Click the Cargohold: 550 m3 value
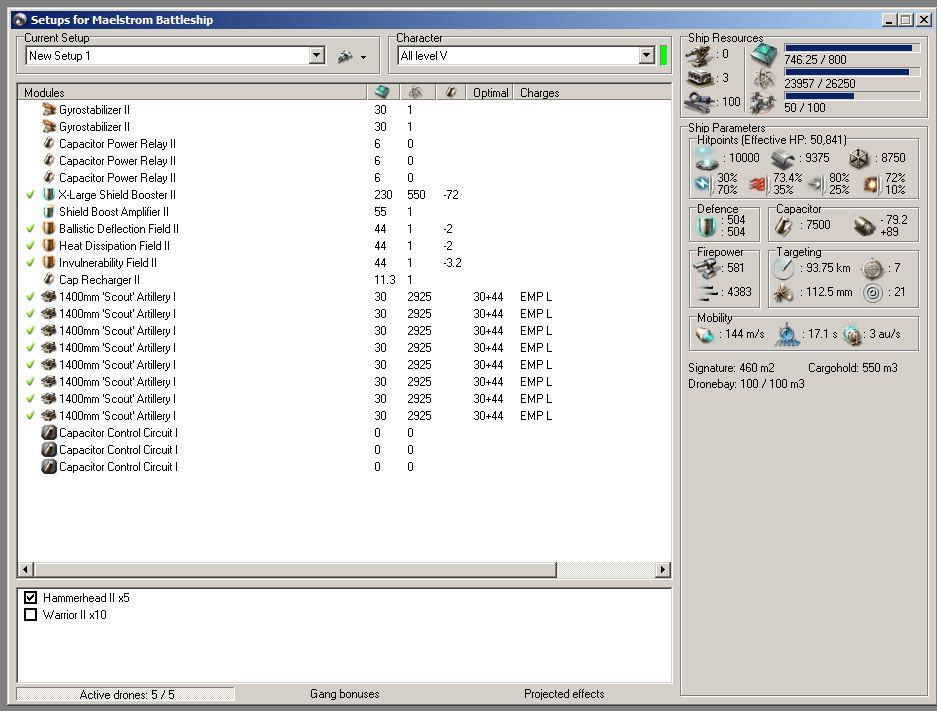 click(x=853, y=368)
